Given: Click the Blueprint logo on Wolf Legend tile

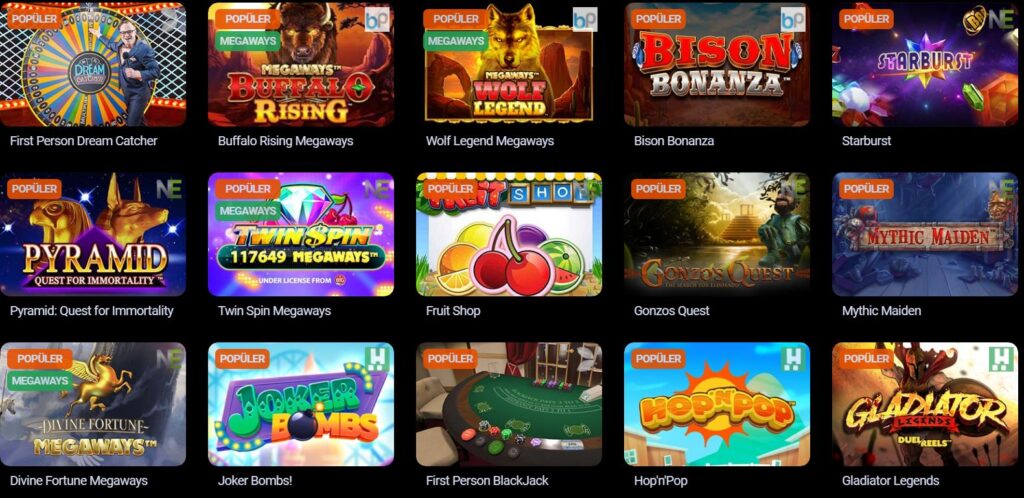Looking at the screenshot, I should pyautogui.click(x=584, y=20).
